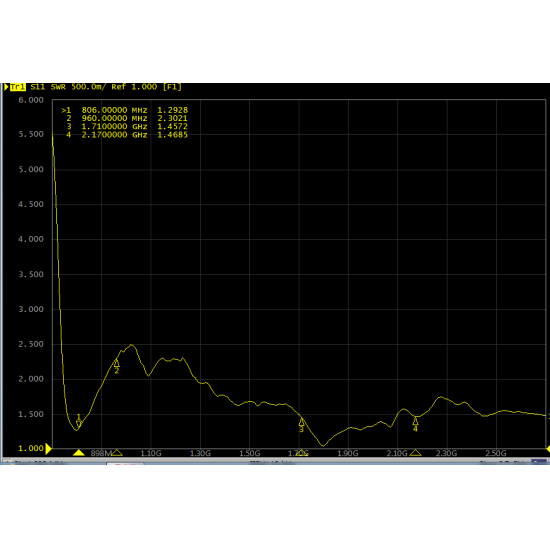Click the active trace arrow beside Tr1
The width and height of the screenshot is (550, 550).
click(6, 87)
